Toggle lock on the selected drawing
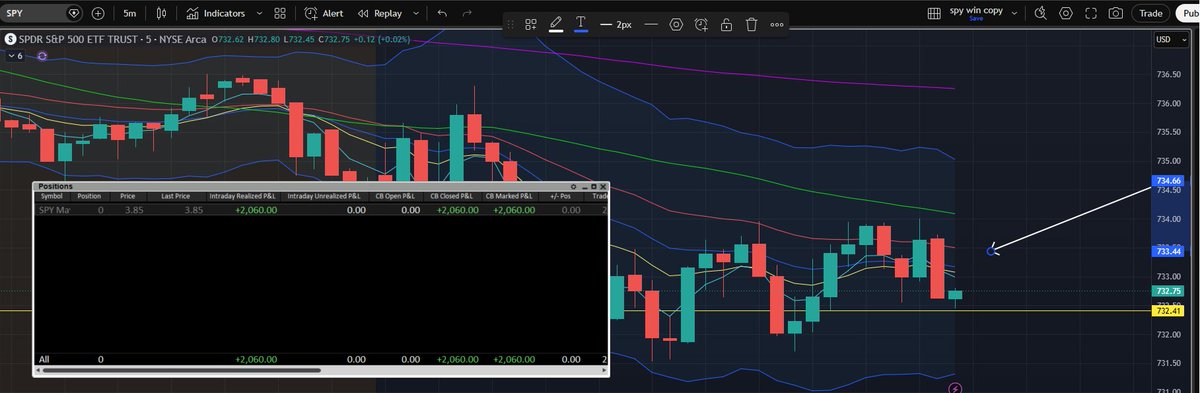This screenshot has height=393, width=1200. [x=727, y=24]
